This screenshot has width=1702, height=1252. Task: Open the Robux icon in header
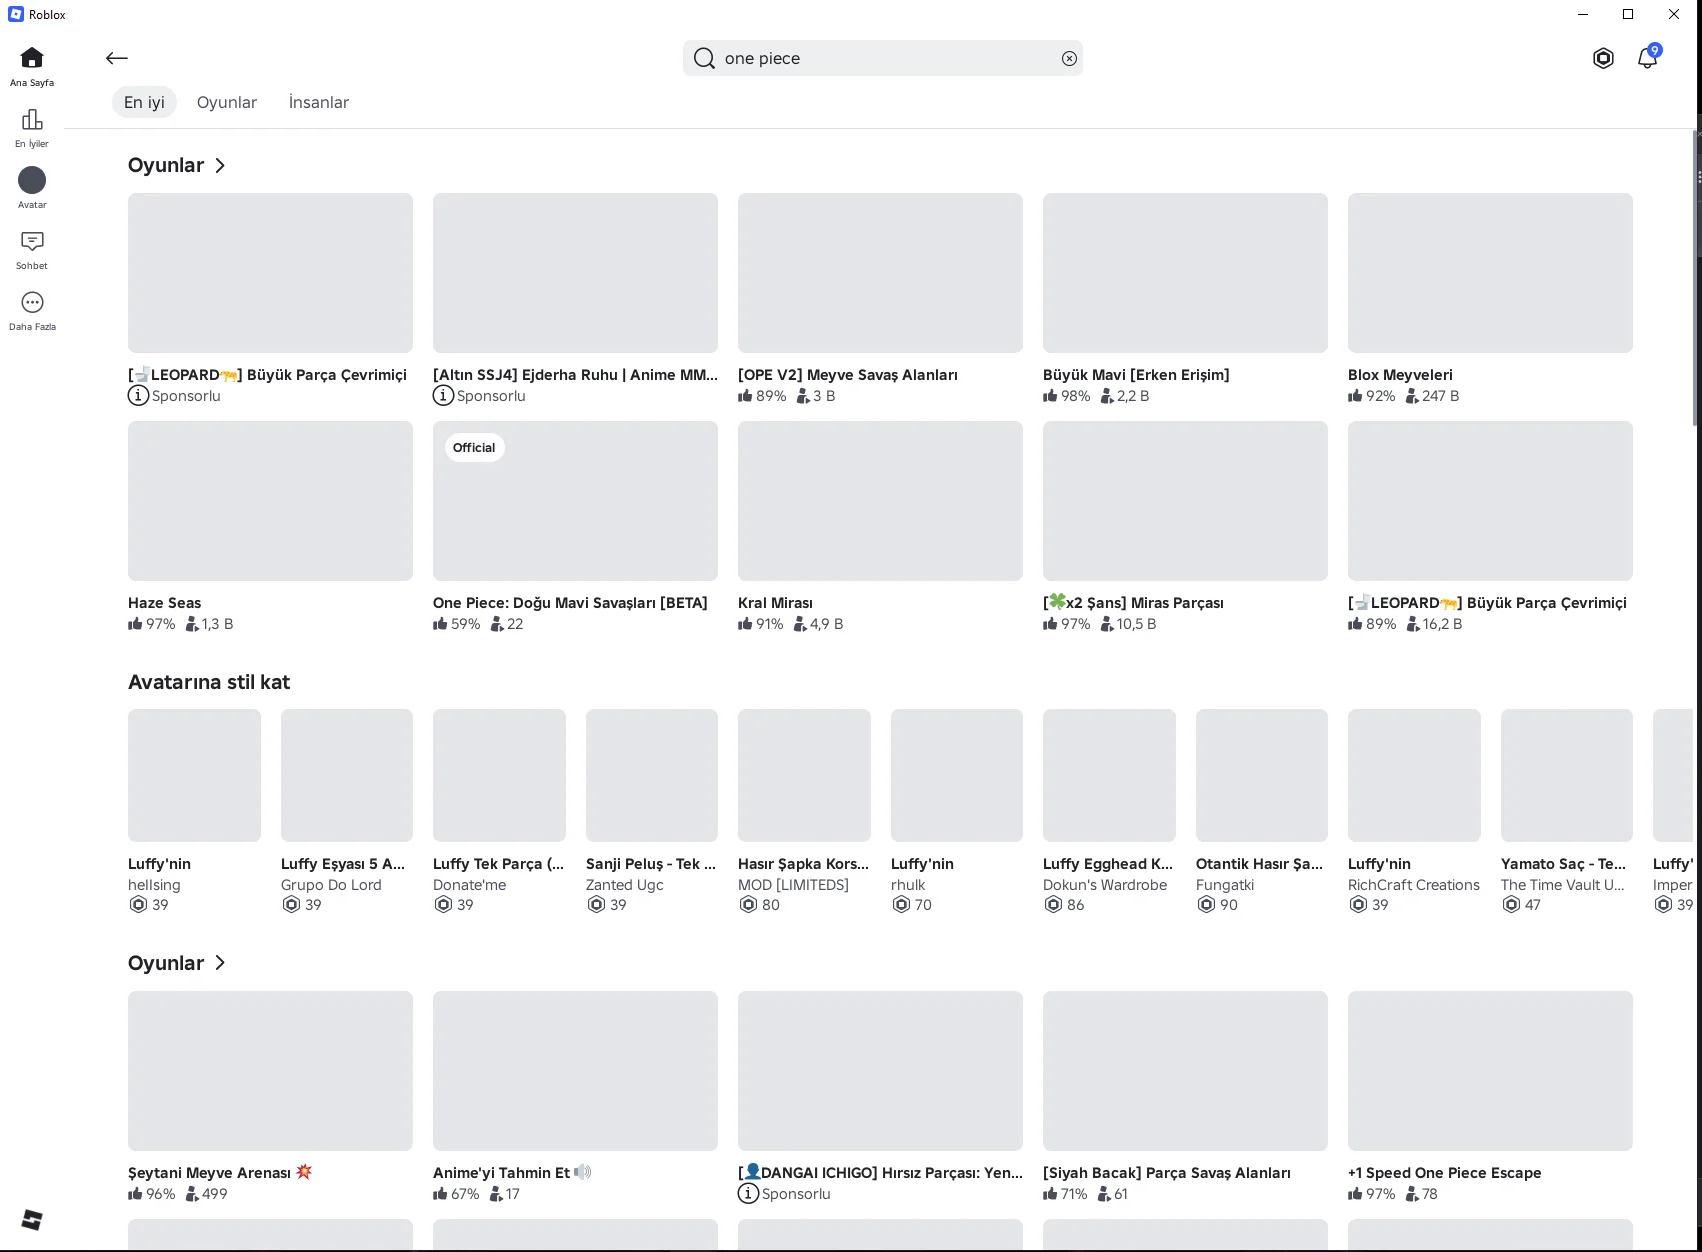tap(1603, 58)
